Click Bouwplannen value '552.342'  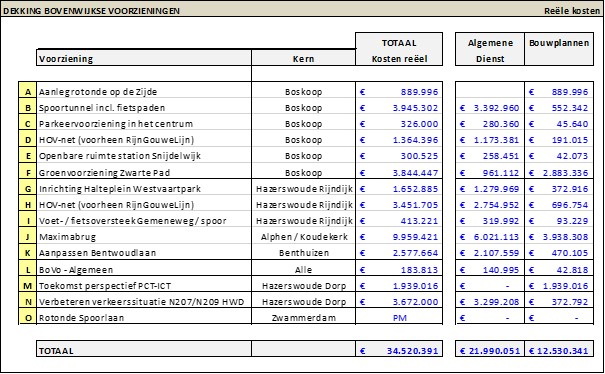[x=570, y=108]
